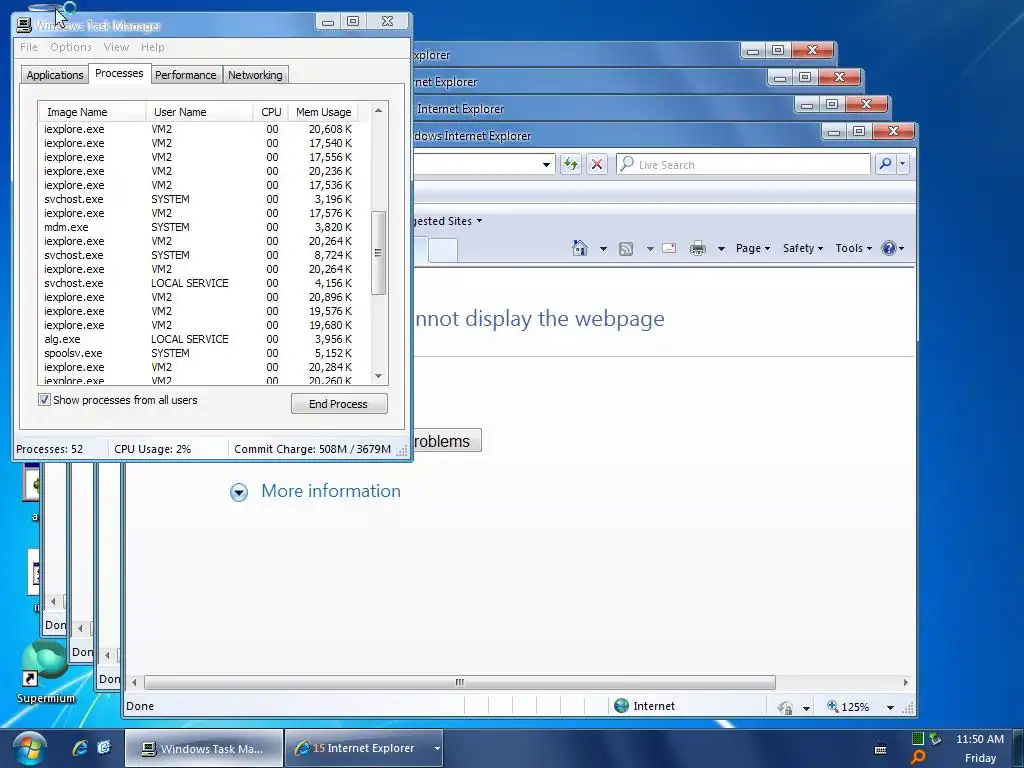Open the Supermium desktop shortcut

(x=45, y=673)
